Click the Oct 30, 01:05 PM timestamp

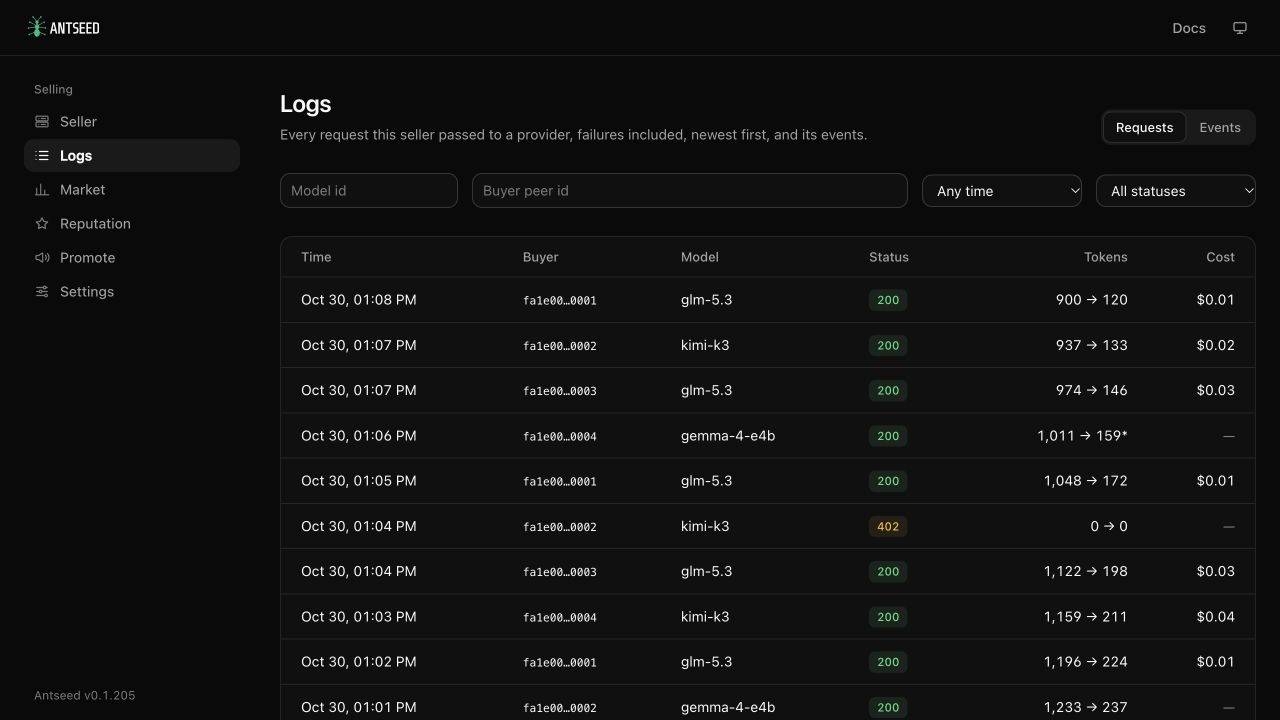[359, 481]
